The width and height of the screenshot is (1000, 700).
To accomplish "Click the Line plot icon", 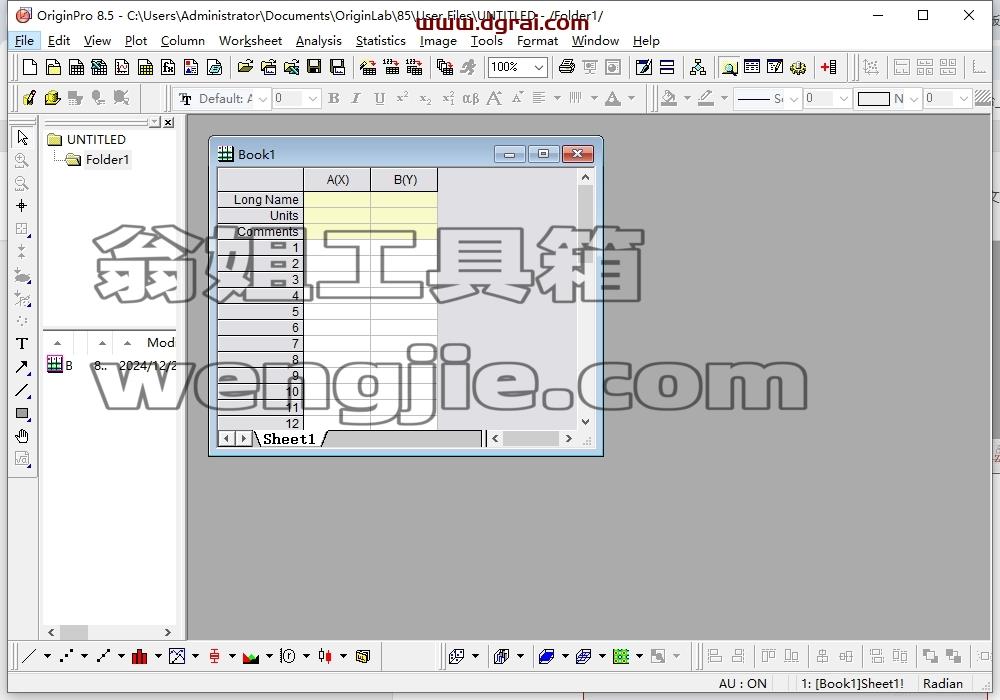I will [29, 656].
